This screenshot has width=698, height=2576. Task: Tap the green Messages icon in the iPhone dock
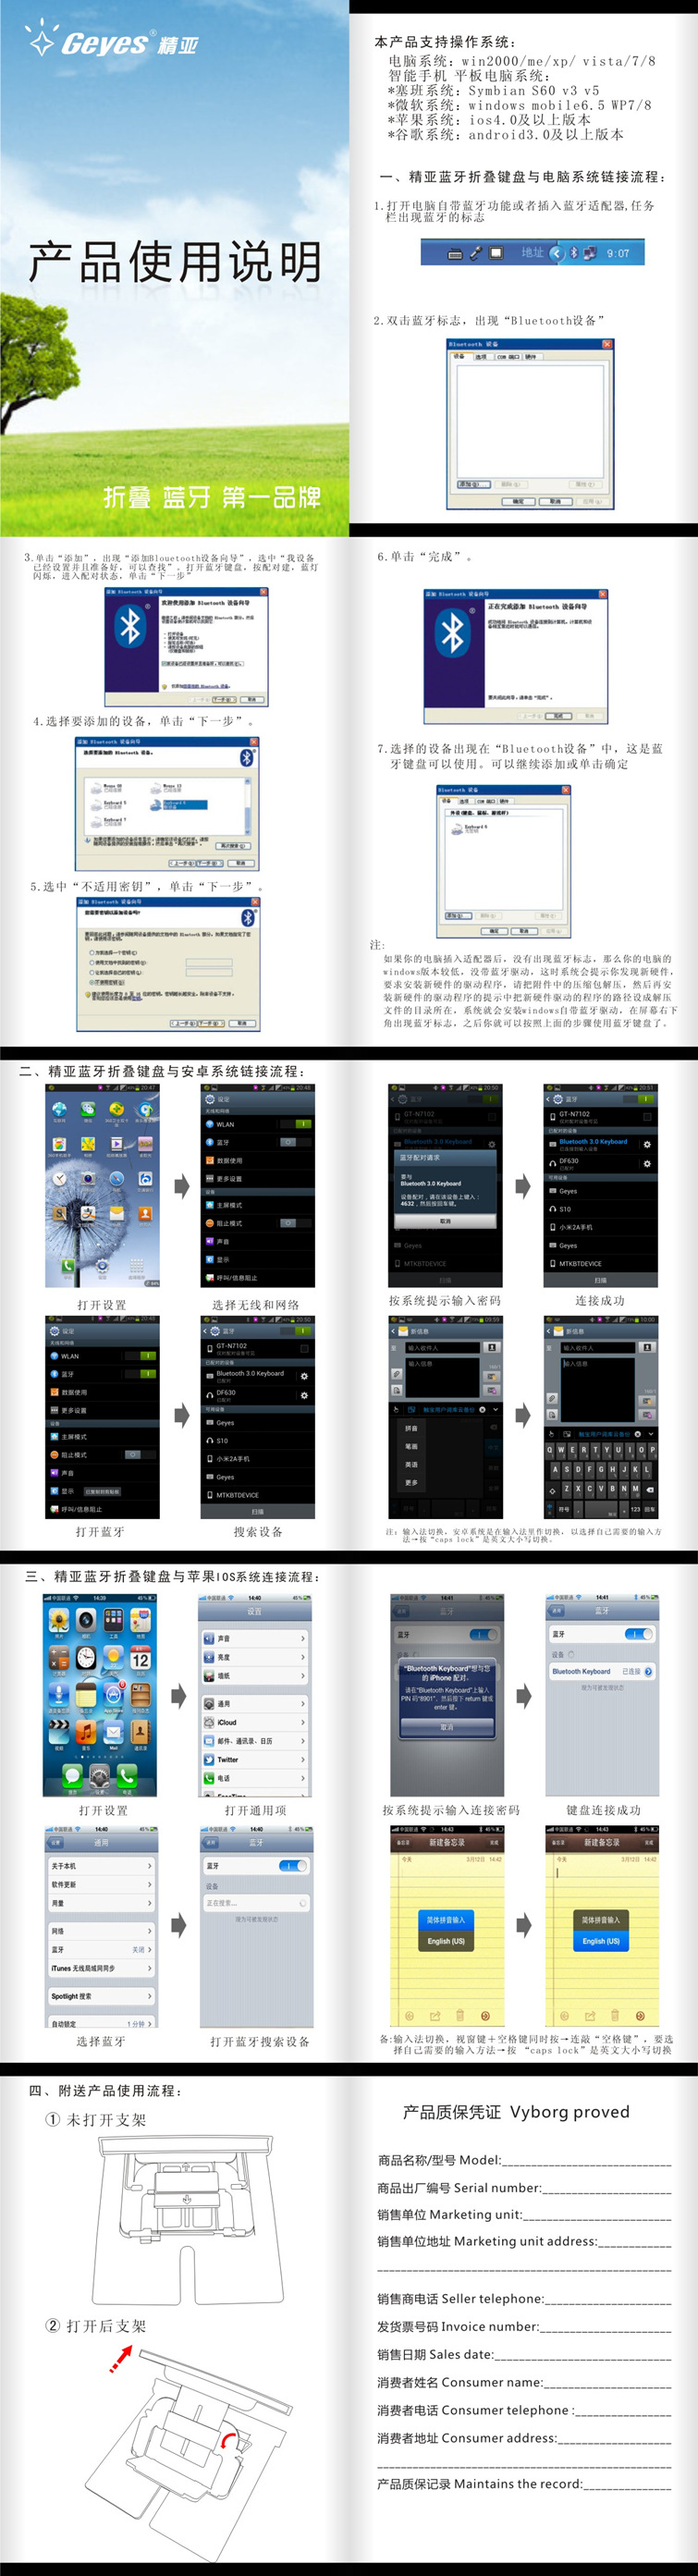(72, 1776)
